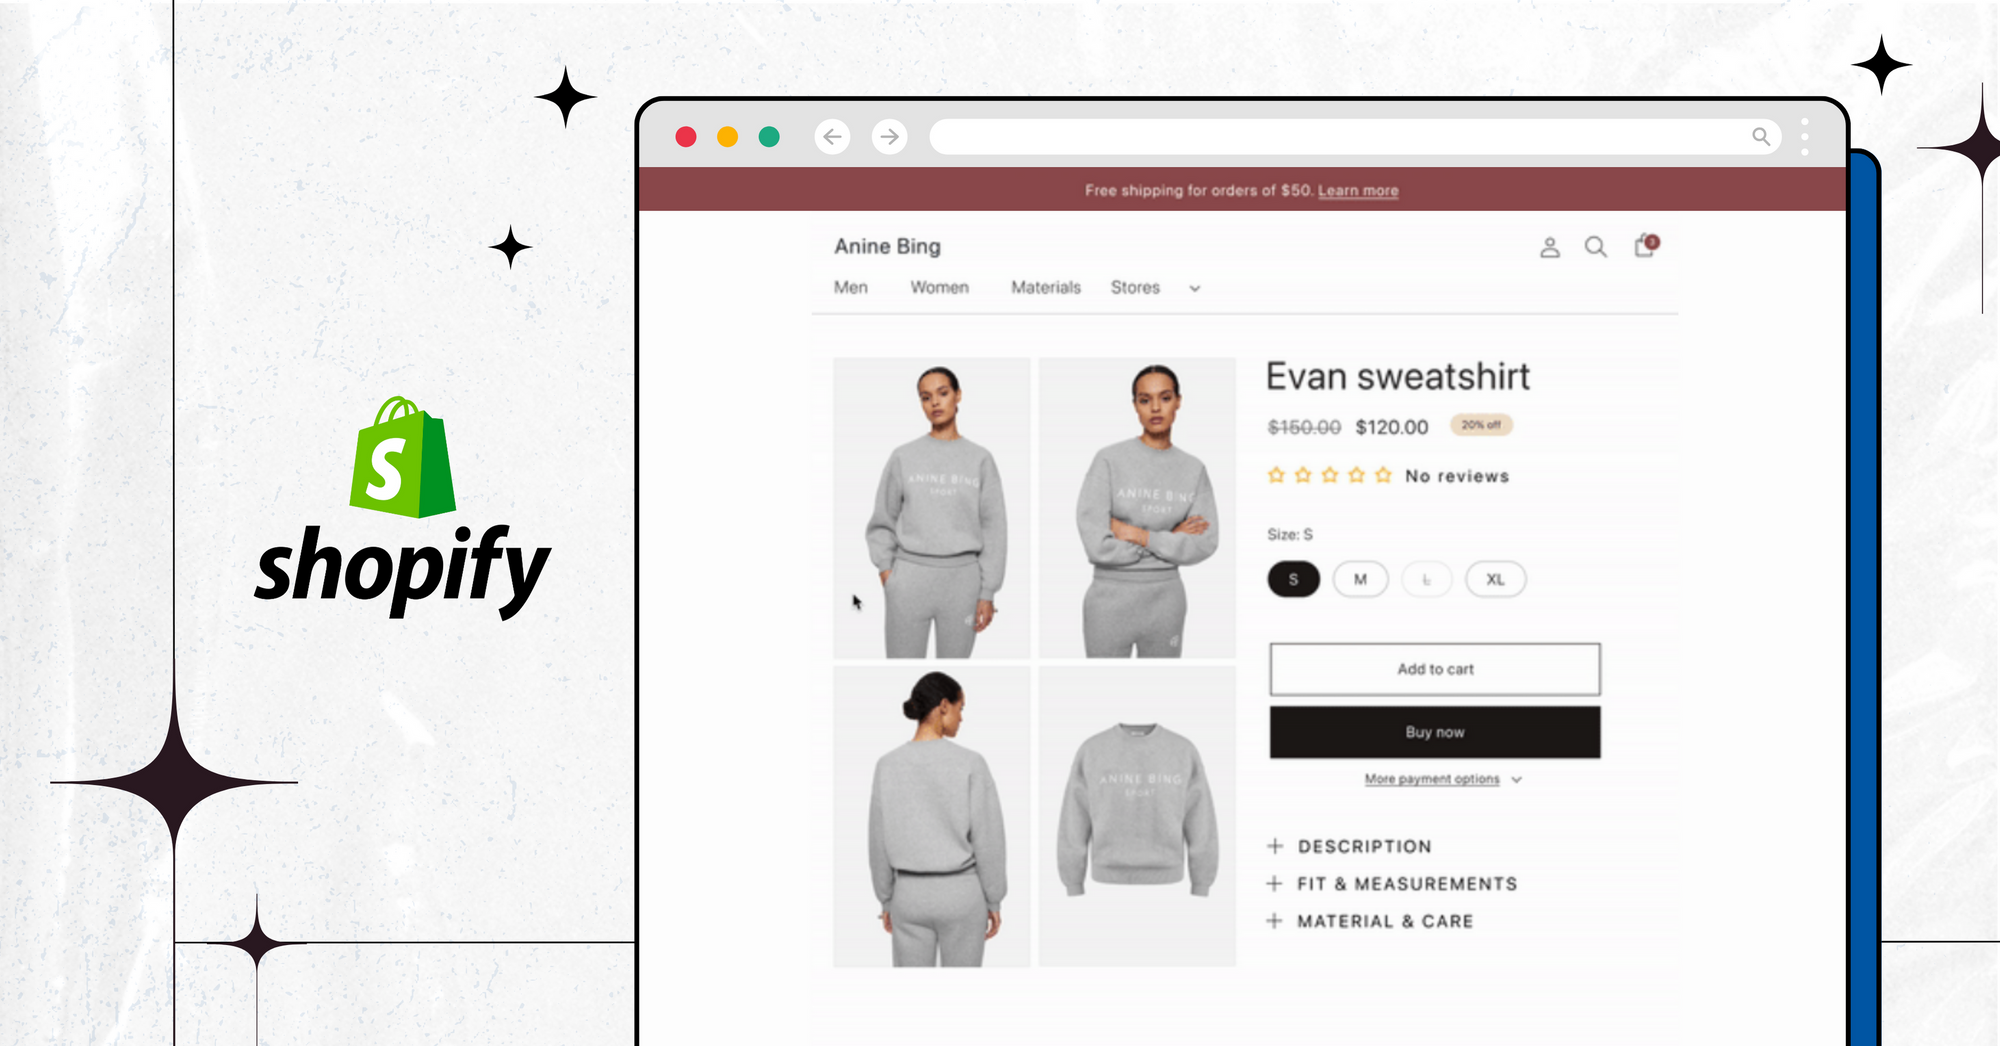The width and height of the screenshot is (2000, 1046).
Task: Expand the FIT & MEASUREMENTS section
Action: [1392, 884]
